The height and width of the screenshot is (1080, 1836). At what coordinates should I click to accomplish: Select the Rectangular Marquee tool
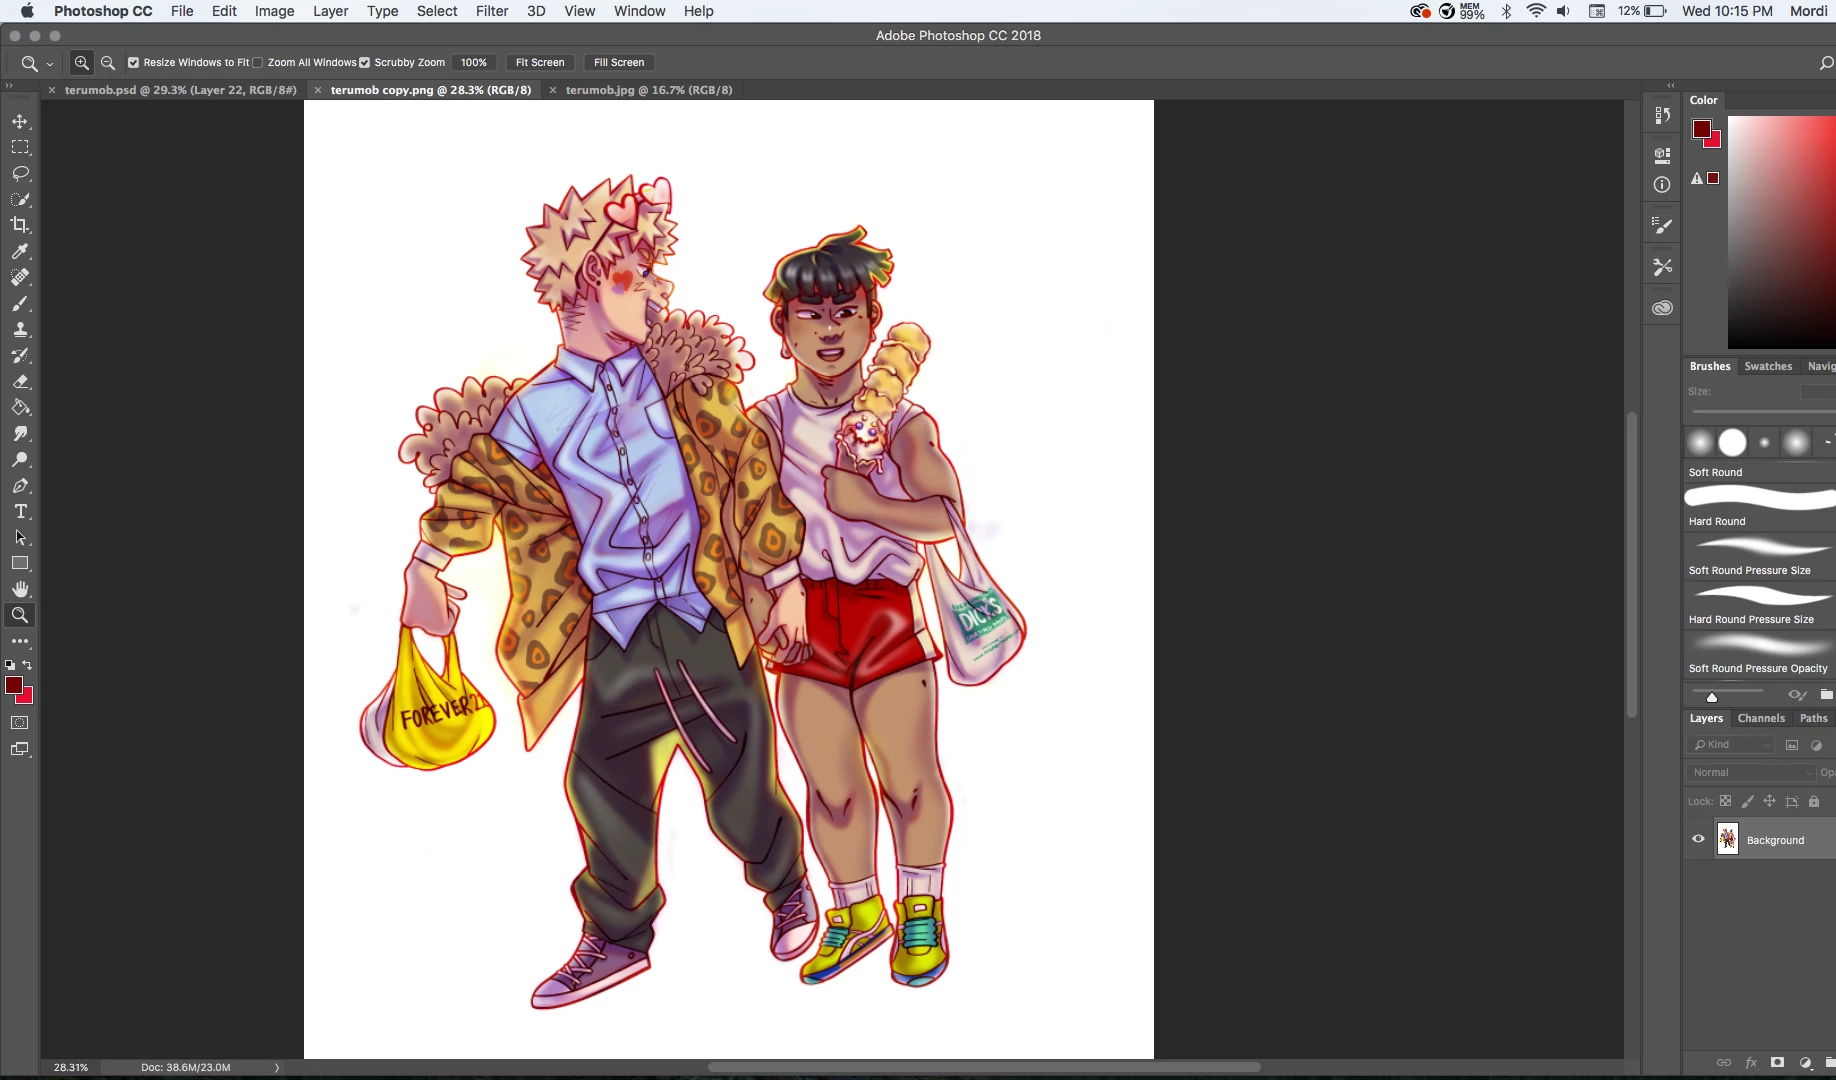20,147
